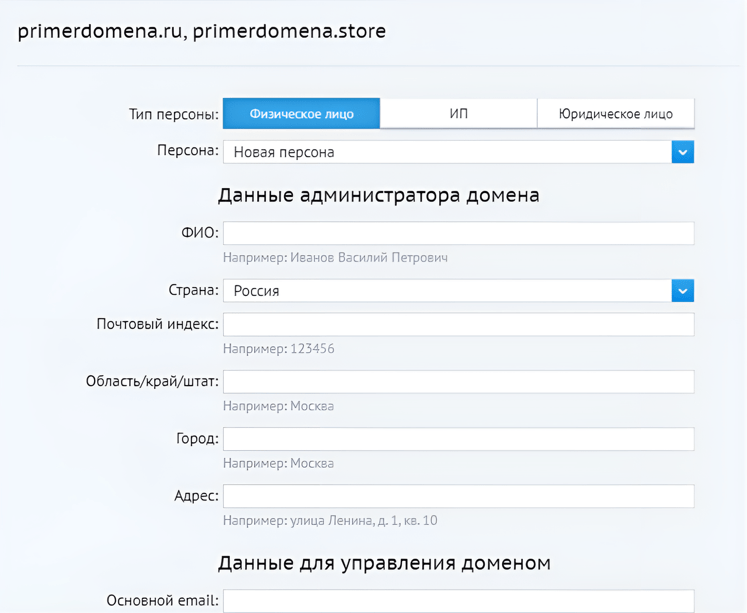Click the Данные для управления доменом heading
Image resolution: width=747 pixels, height=613 pixels.
[x=384, y=563]
